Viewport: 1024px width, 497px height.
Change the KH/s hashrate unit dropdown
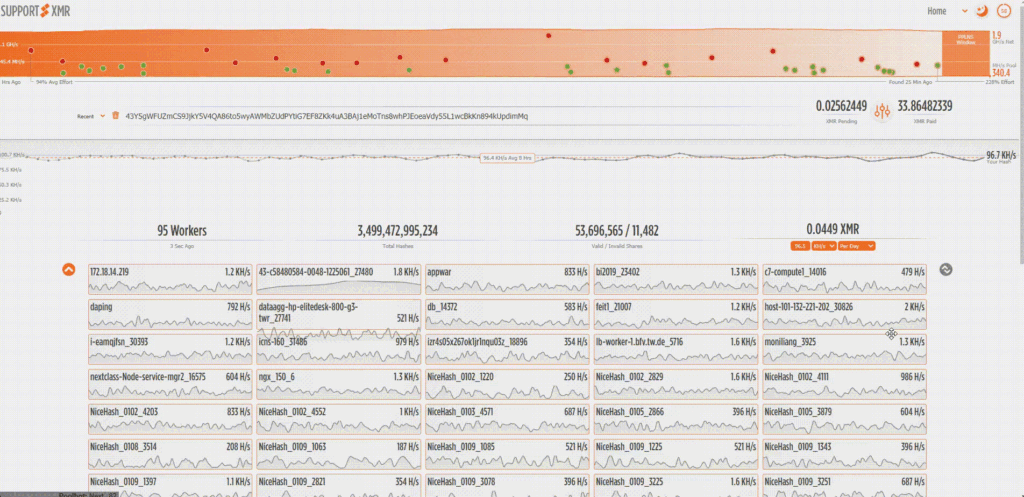click(x=823, y=245)
